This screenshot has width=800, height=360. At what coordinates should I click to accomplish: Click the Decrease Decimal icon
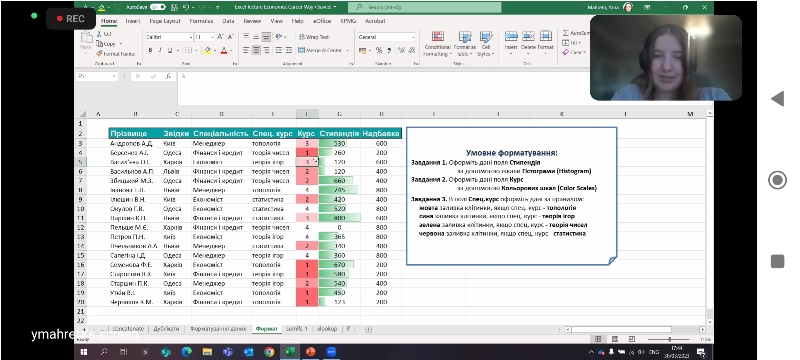pos(411,50)
